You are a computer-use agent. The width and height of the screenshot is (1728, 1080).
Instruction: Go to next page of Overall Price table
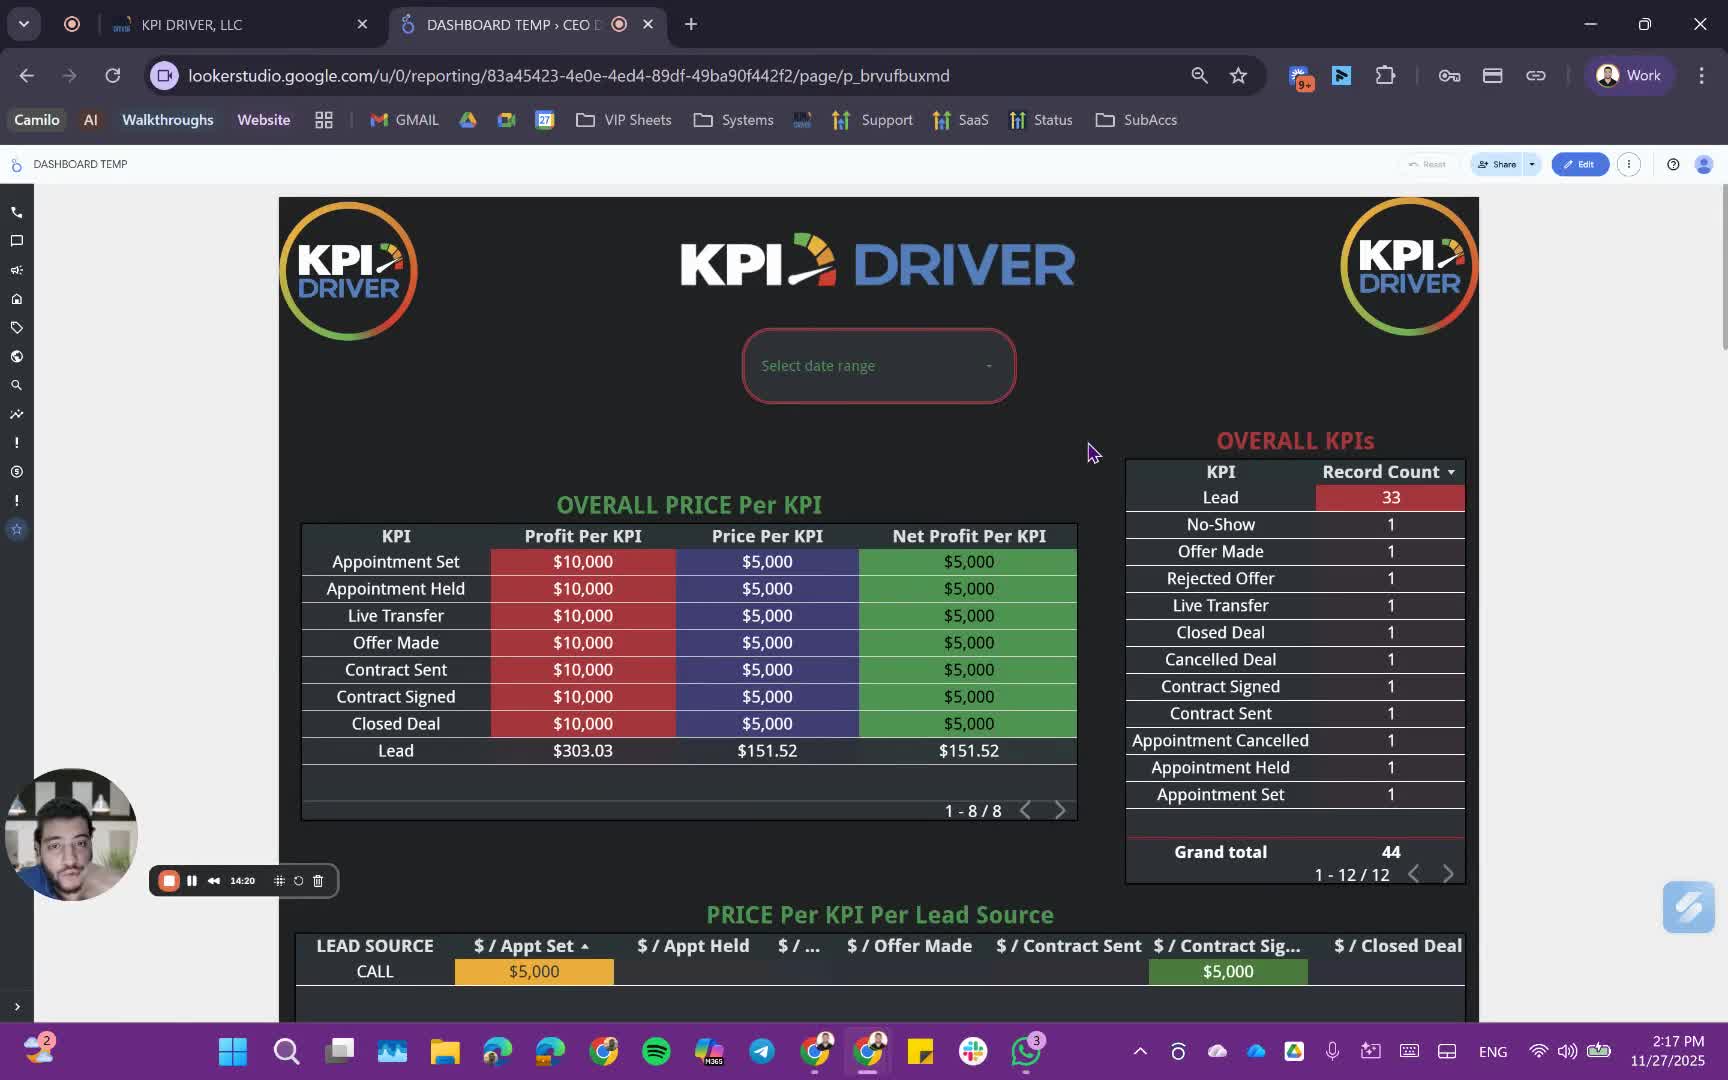pyautogui.click(x=1060, y=810)
